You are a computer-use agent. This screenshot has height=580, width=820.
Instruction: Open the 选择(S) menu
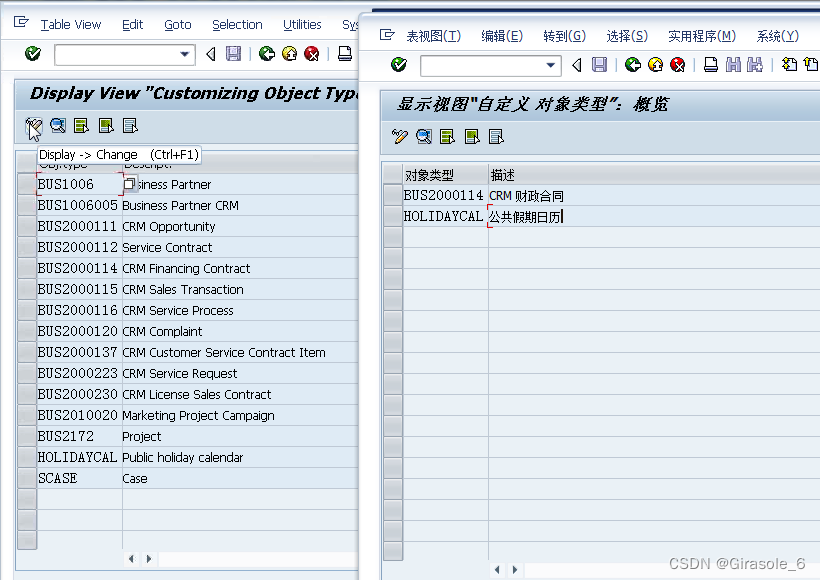(x=627, y=36)
